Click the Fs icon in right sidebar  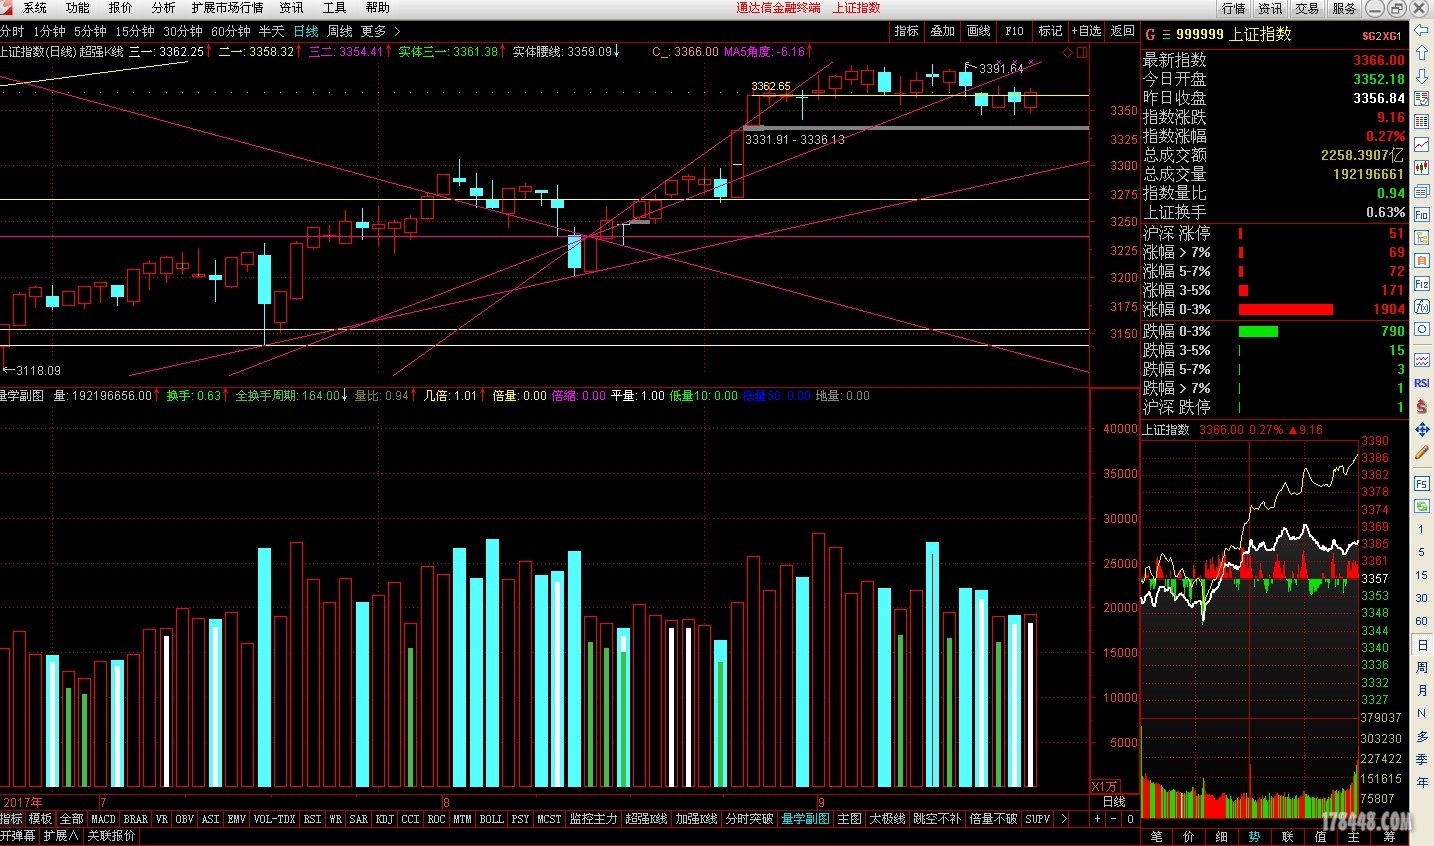coord(1421,483)
